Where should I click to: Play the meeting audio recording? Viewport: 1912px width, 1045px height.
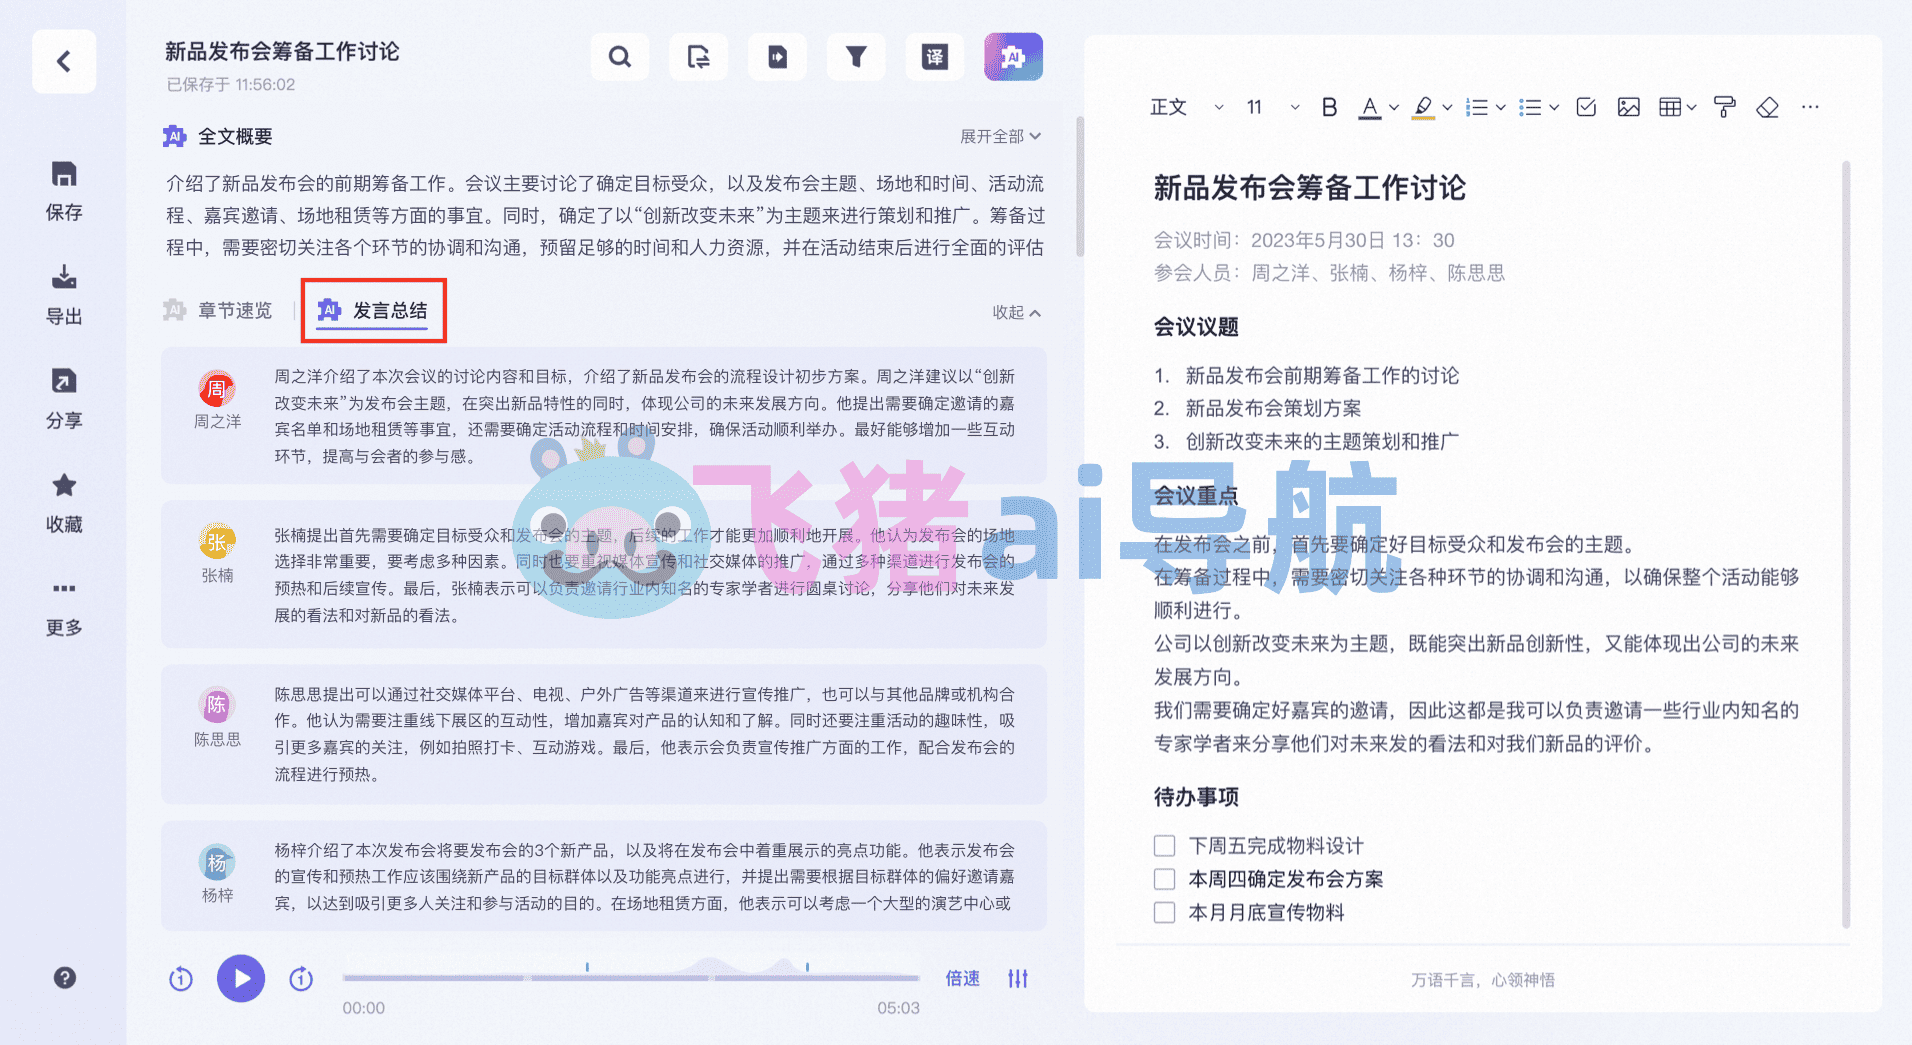[241, 978]
